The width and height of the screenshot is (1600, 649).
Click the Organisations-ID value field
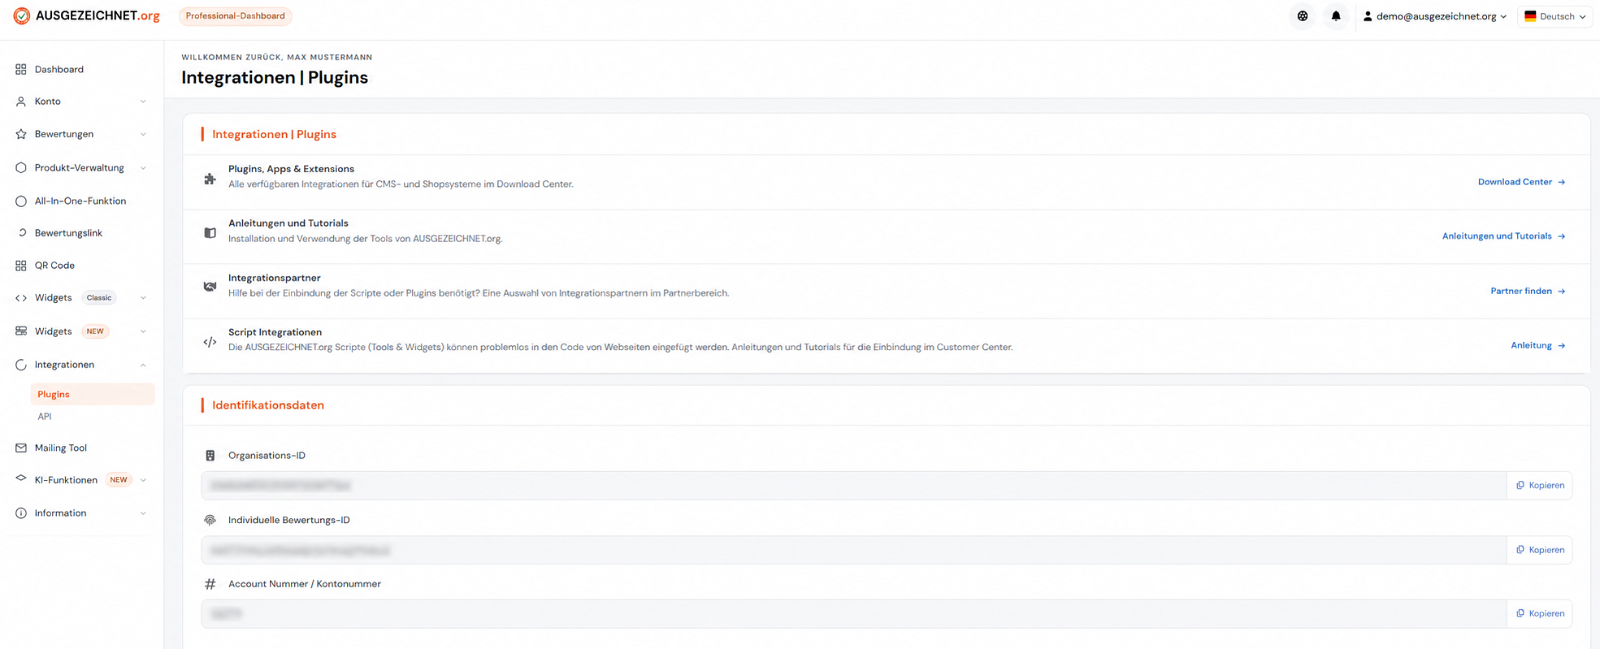coord(854,485)
